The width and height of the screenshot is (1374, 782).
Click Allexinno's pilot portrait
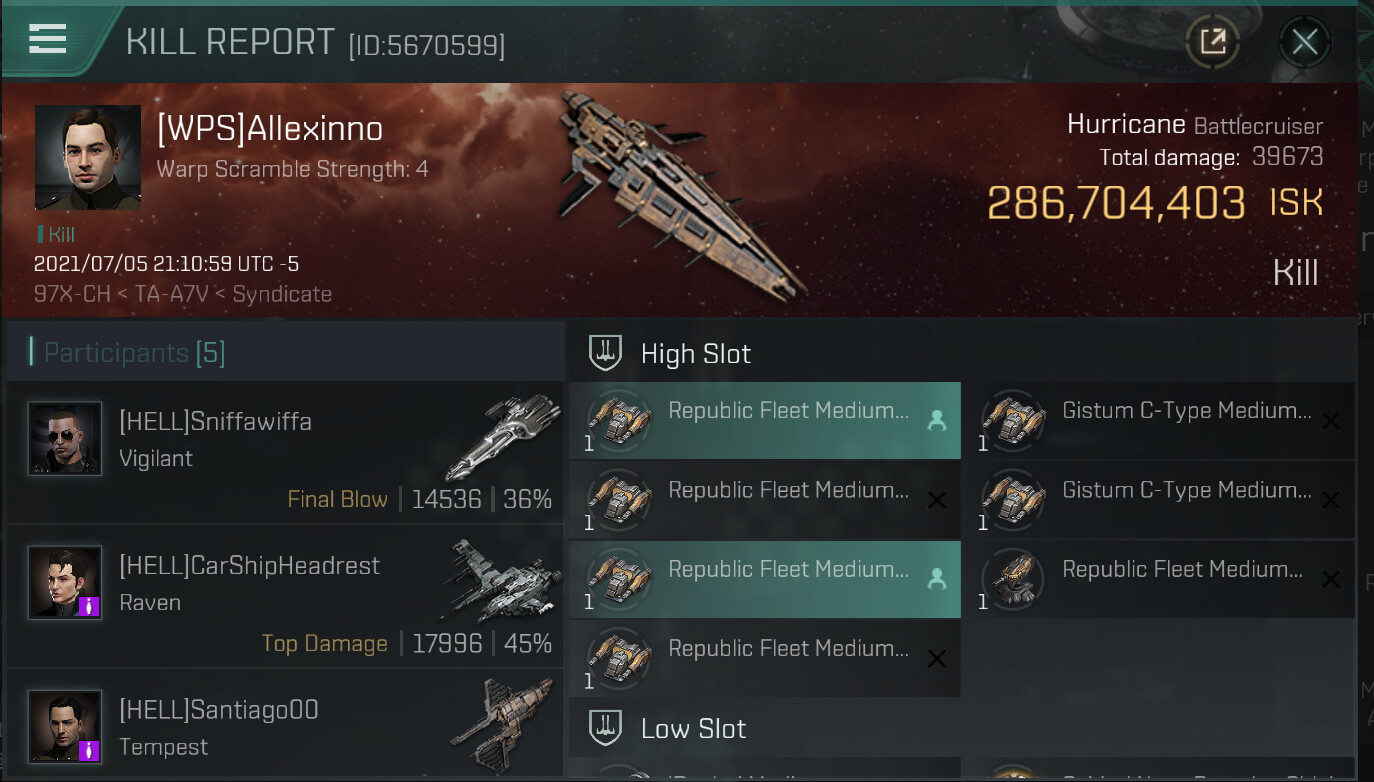tap(88, 157)
